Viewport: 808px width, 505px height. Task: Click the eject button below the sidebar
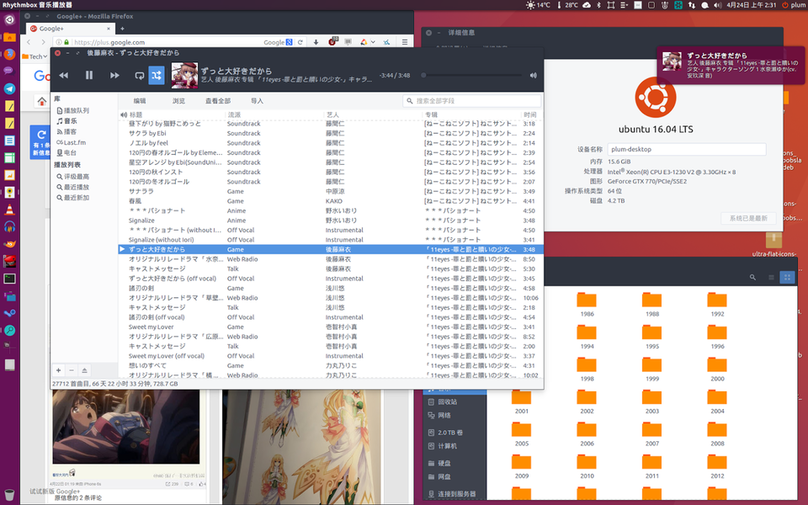click(x=85, y=370)
